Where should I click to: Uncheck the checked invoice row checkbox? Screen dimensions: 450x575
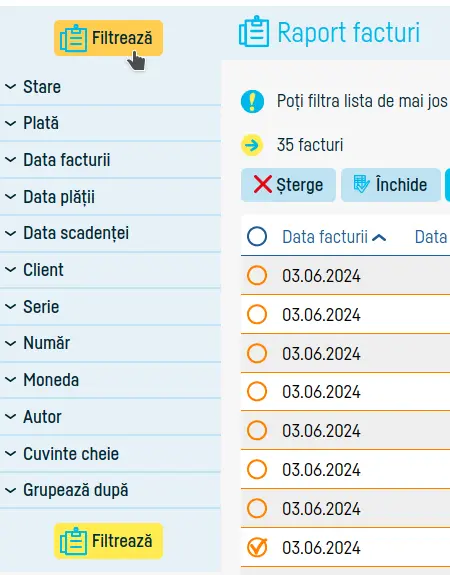pyautogui.click(x=257, y=547)
